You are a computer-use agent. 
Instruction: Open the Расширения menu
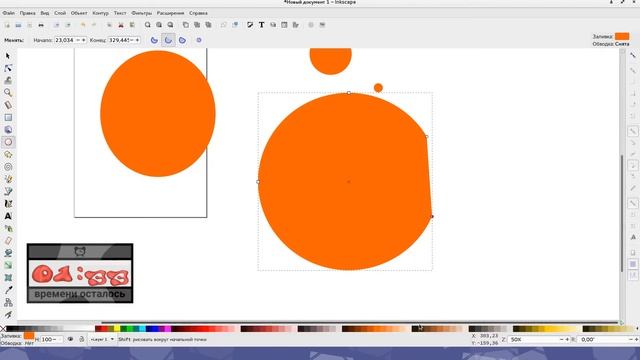pyautogui.click(x=170, y=13)
